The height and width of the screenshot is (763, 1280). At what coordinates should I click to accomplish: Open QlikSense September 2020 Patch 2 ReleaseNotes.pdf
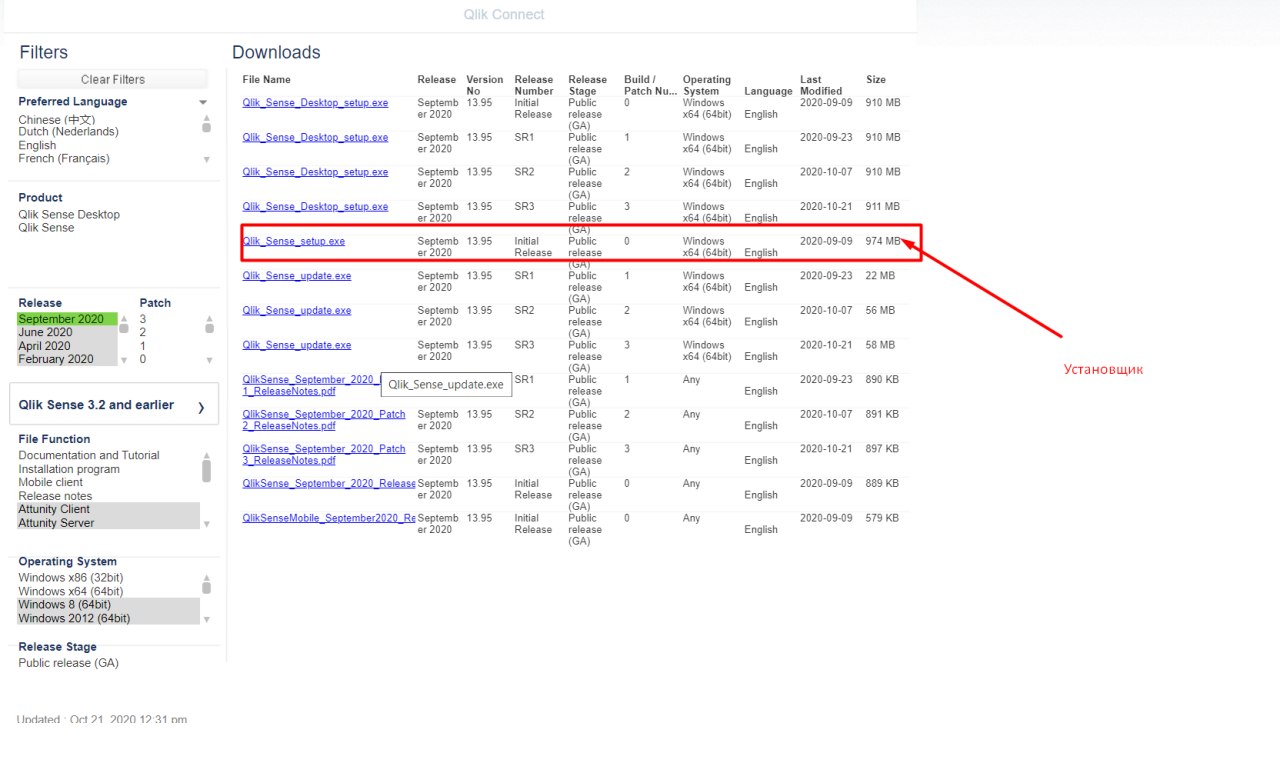pos(324,420)
